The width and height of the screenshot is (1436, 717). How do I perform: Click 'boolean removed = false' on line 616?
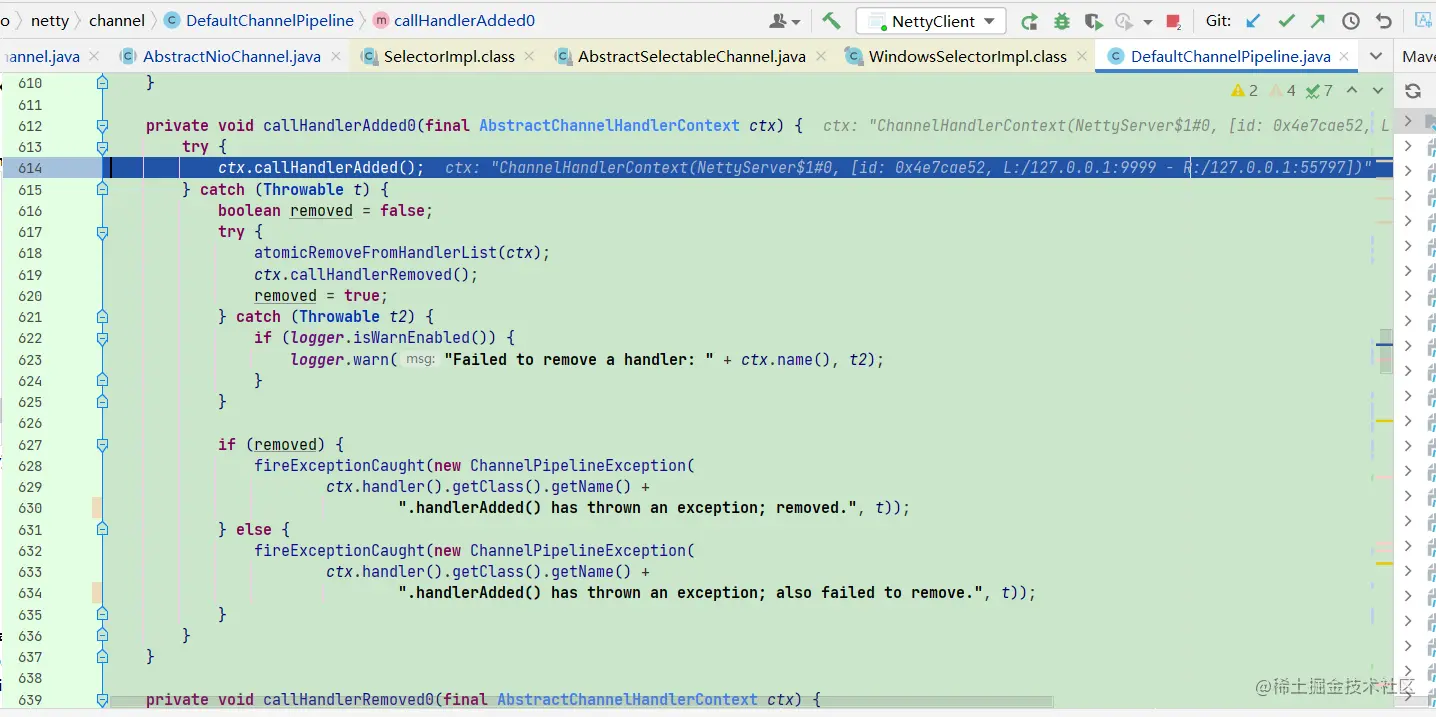pos(326,211)
